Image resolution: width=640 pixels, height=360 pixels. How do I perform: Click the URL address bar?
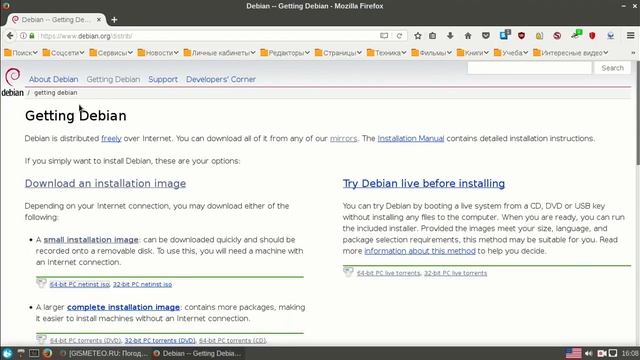208,36
